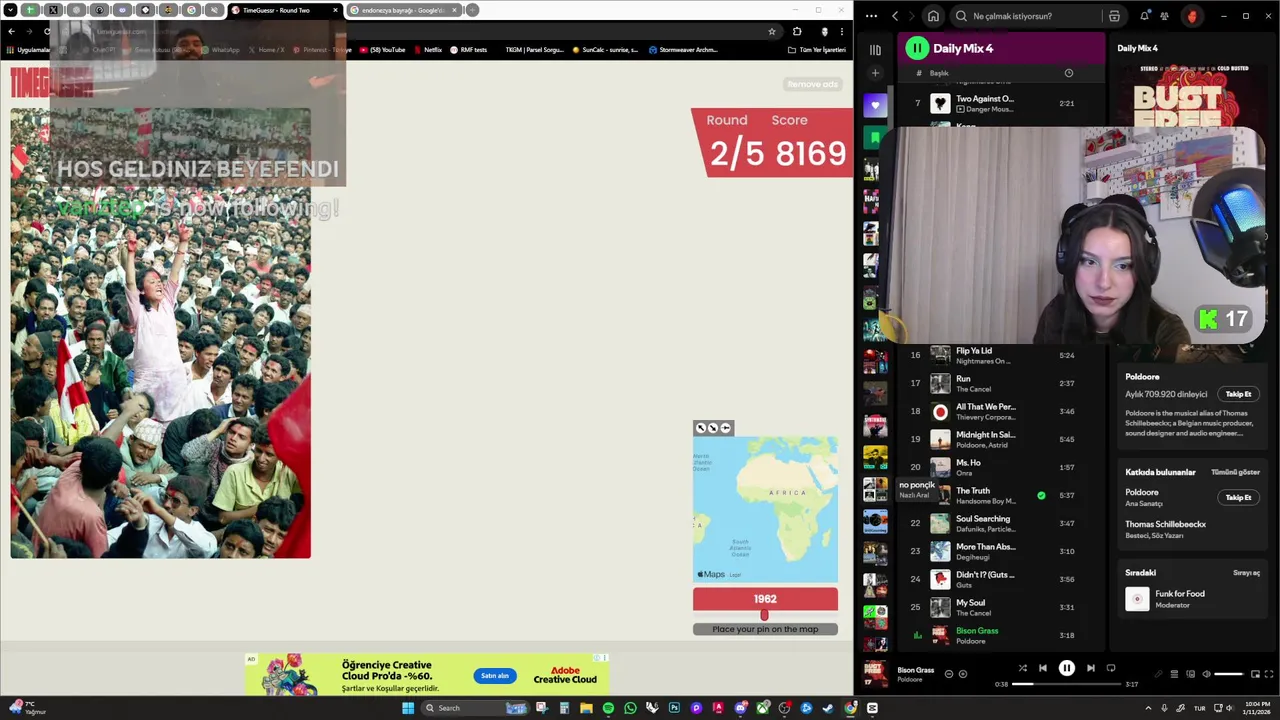Pause the Daily Mix 4 playlist via green header button

917,48
